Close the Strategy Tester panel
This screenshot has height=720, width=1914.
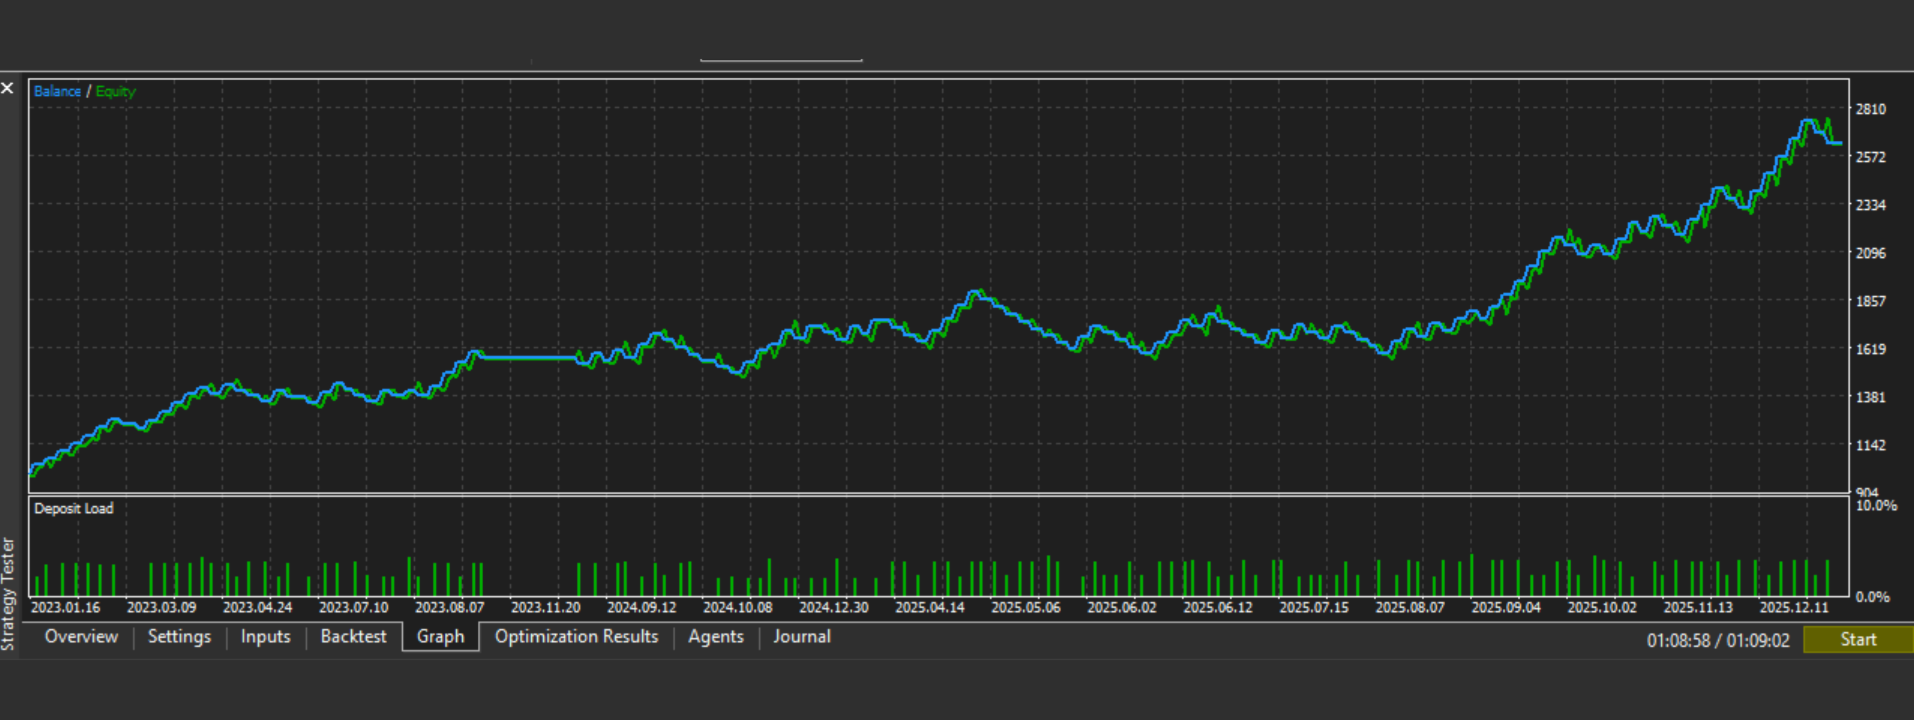click(8, 89)
